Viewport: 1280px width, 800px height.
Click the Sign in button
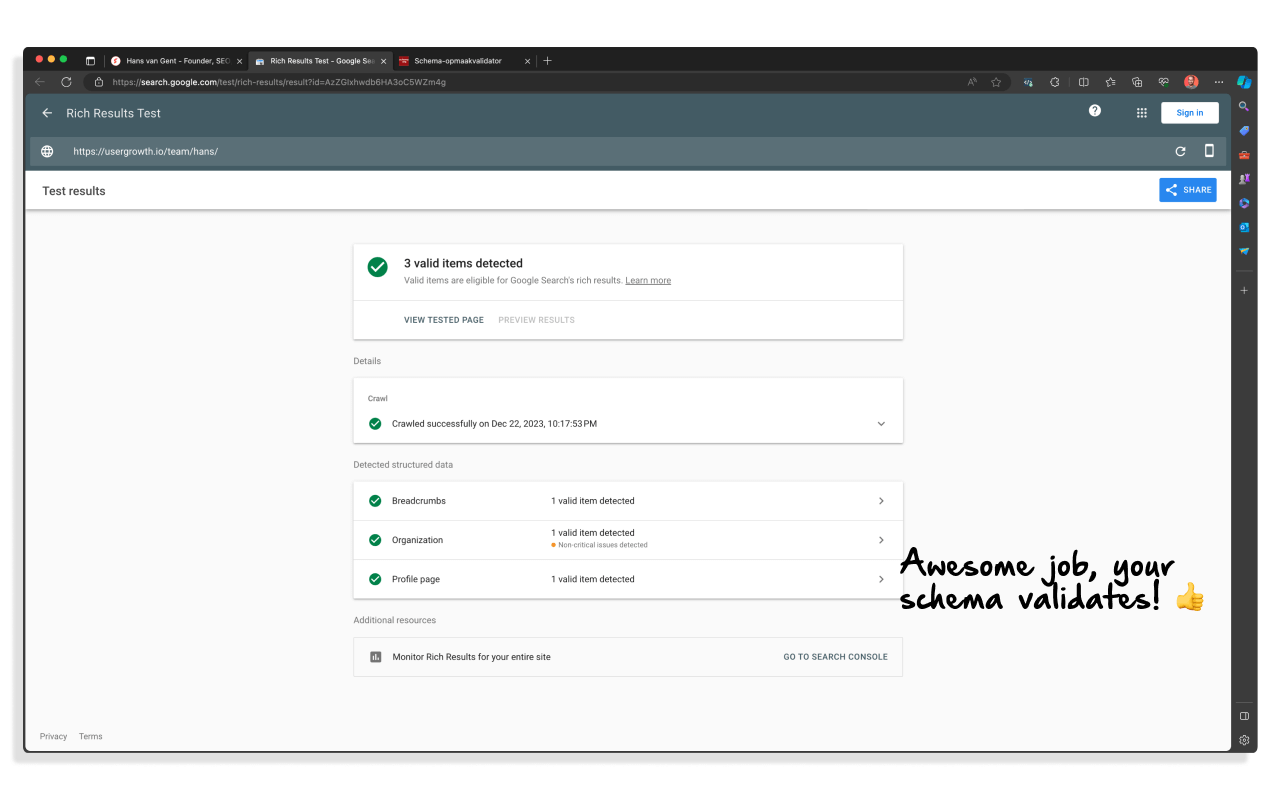tap(1190, 113)
